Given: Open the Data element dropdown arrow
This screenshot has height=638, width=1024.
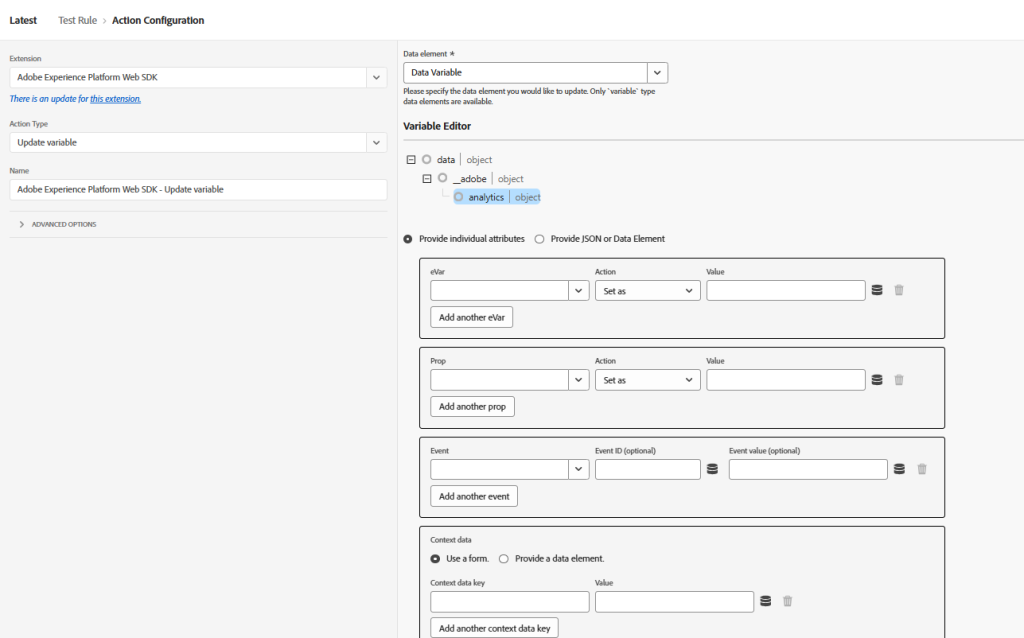Looking at the screenshot, I should click(658, 72).
